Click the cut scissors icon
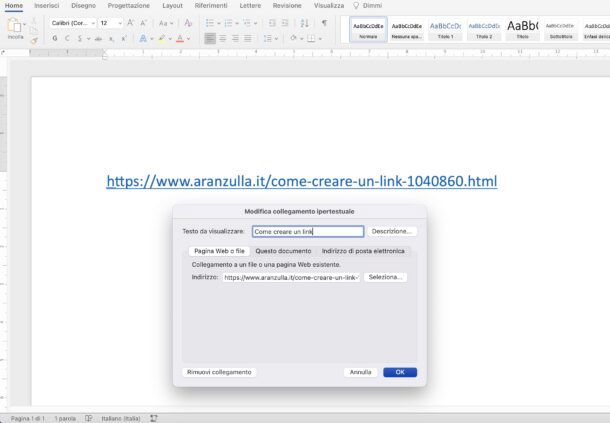The image size is (610, 423). coord(34,21)
